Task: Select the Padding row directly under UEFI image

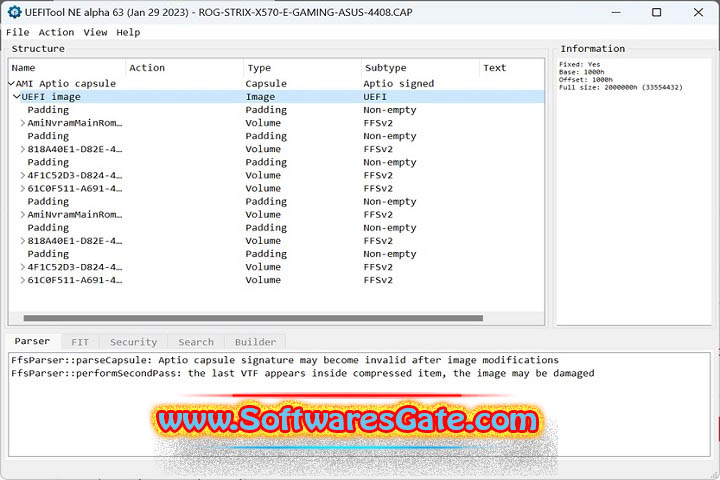Action: pos(276,110)
